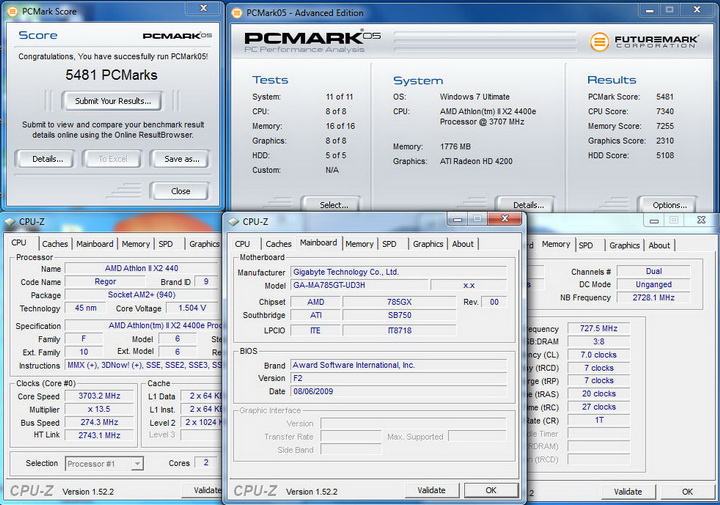Viewport: 720px width, 505px height.
Task: Open Memory tab in front CPU-Z window
Action: 359,244
